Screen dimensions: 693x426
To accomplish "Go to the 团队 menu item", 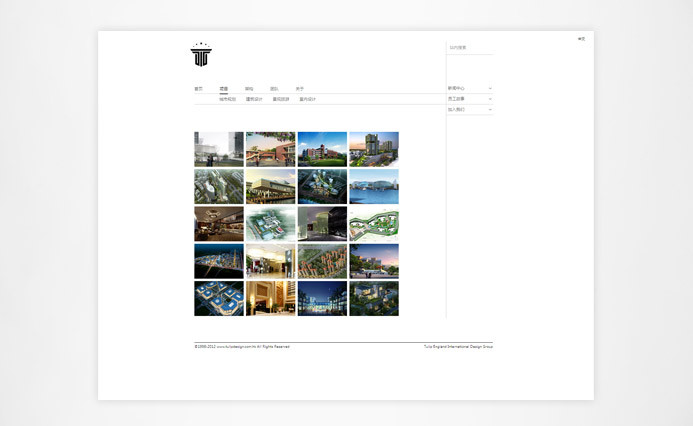I will tap(274, 88).
